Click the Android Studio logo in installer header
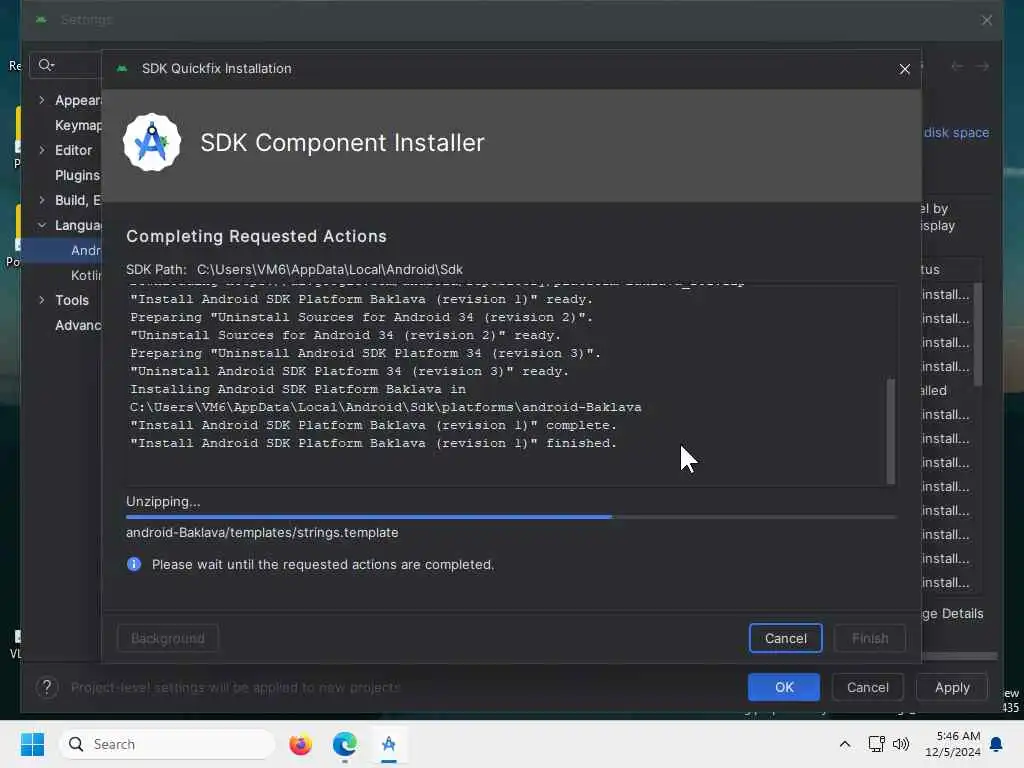Screen dimensions: 1024x768 [x=152, y=142]
